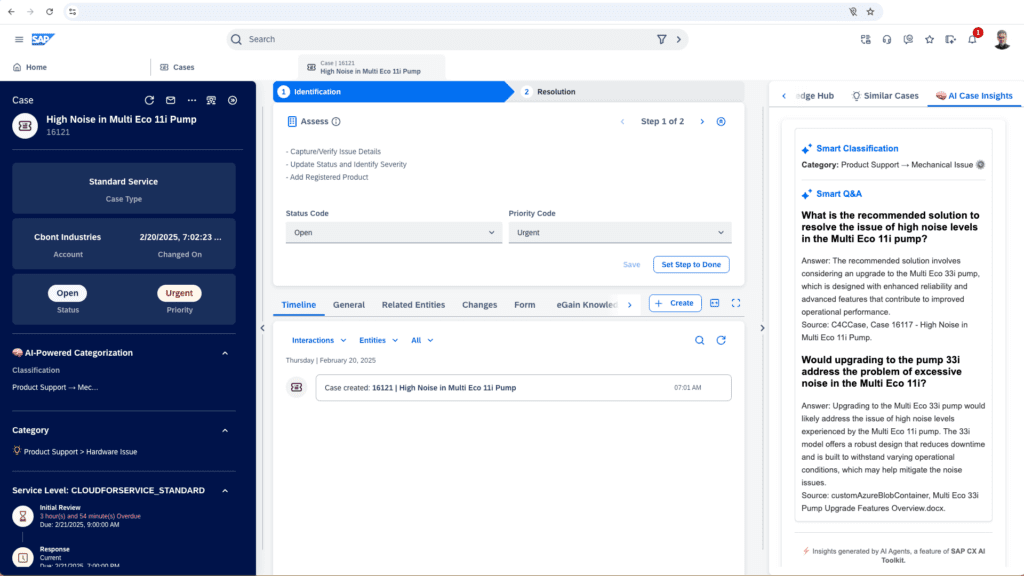This screenshot has width=1024, height=576.
Task: Click the Create button
Action: (x=674, y=303)
